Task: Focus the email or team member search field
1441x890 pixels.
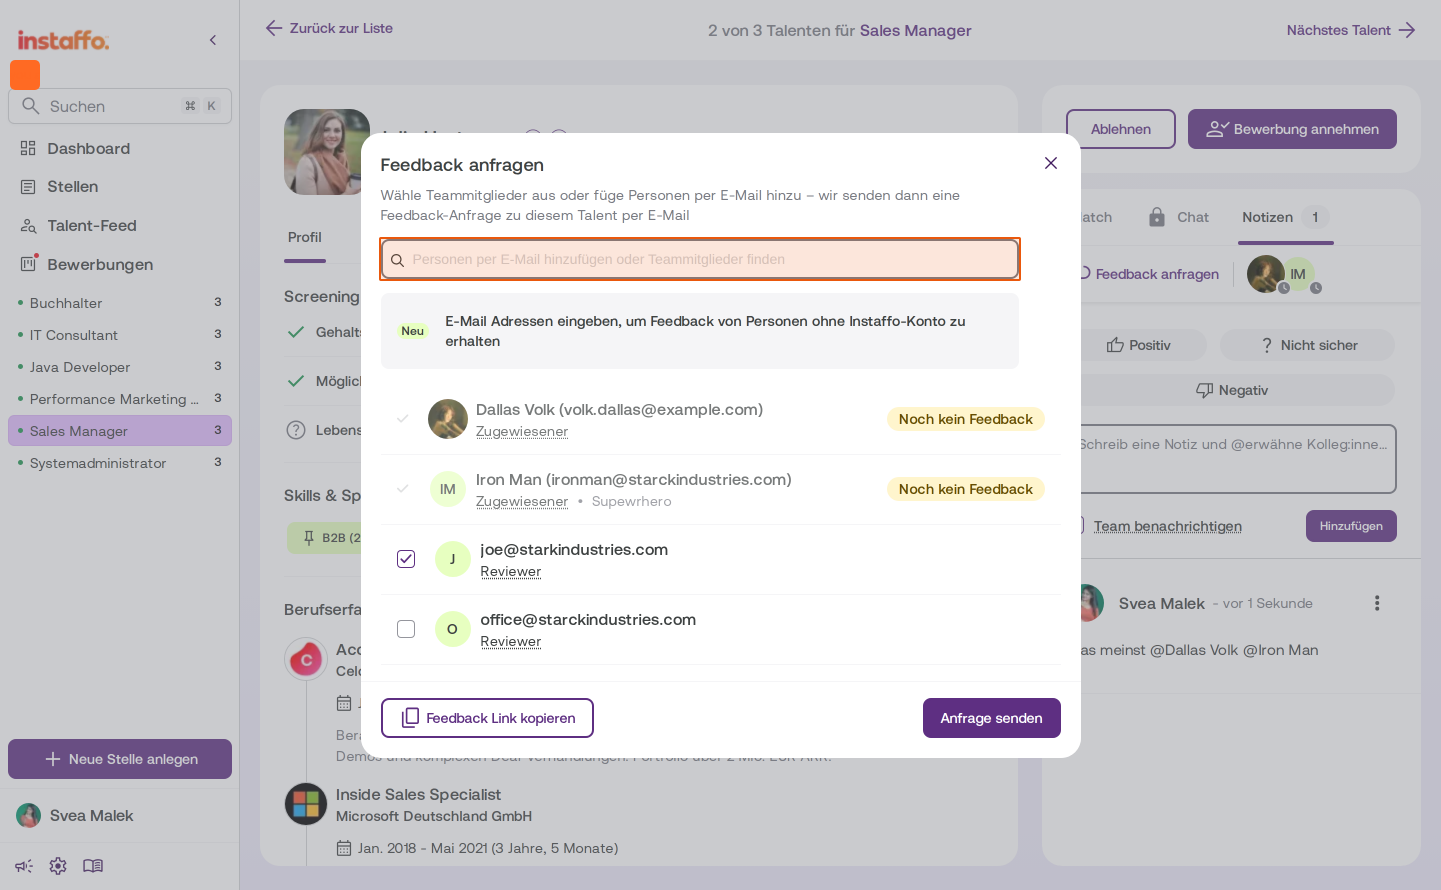Action: pyautogui.click(x=700, y=259)
